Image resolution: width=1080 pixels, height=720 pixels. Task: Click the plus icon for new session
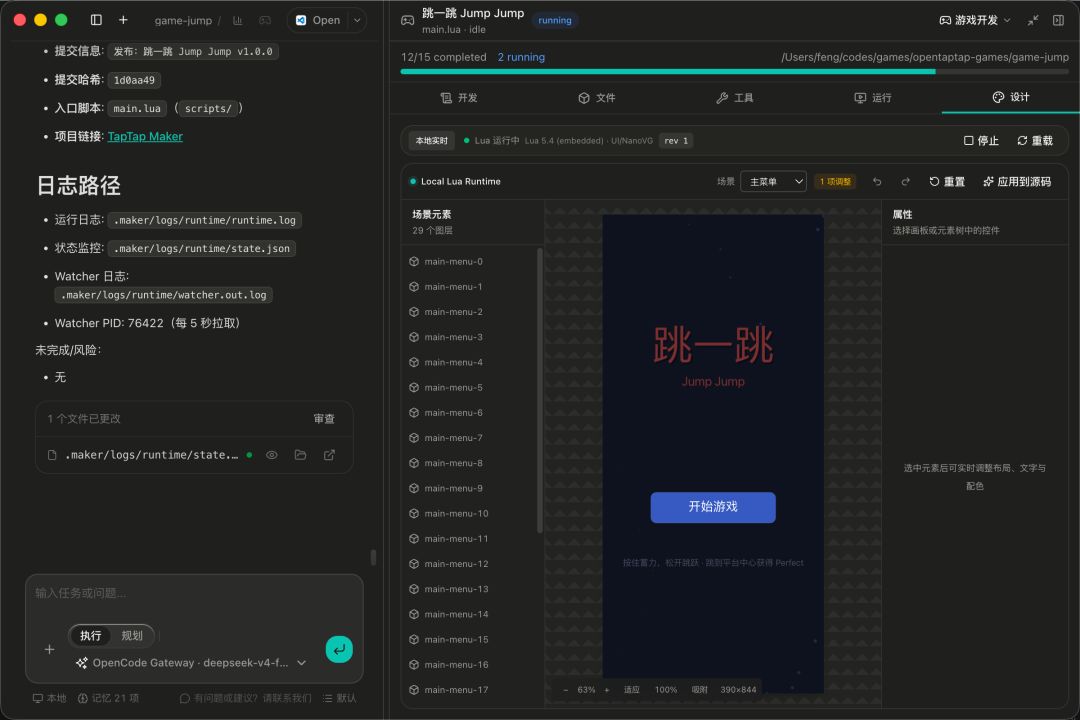(x=123, y=20)
